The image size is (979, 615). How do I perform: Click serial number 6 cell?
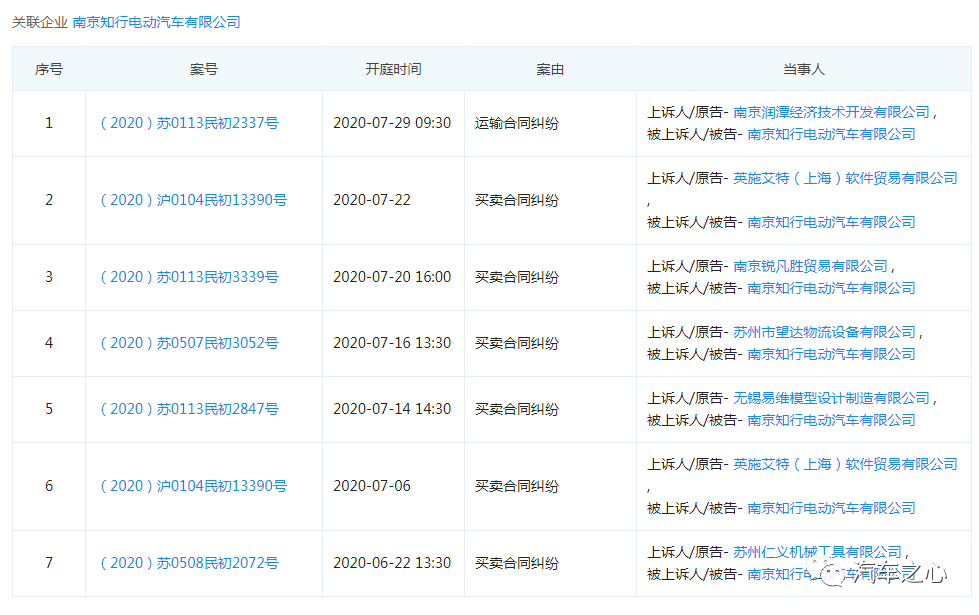coord(49,486)
